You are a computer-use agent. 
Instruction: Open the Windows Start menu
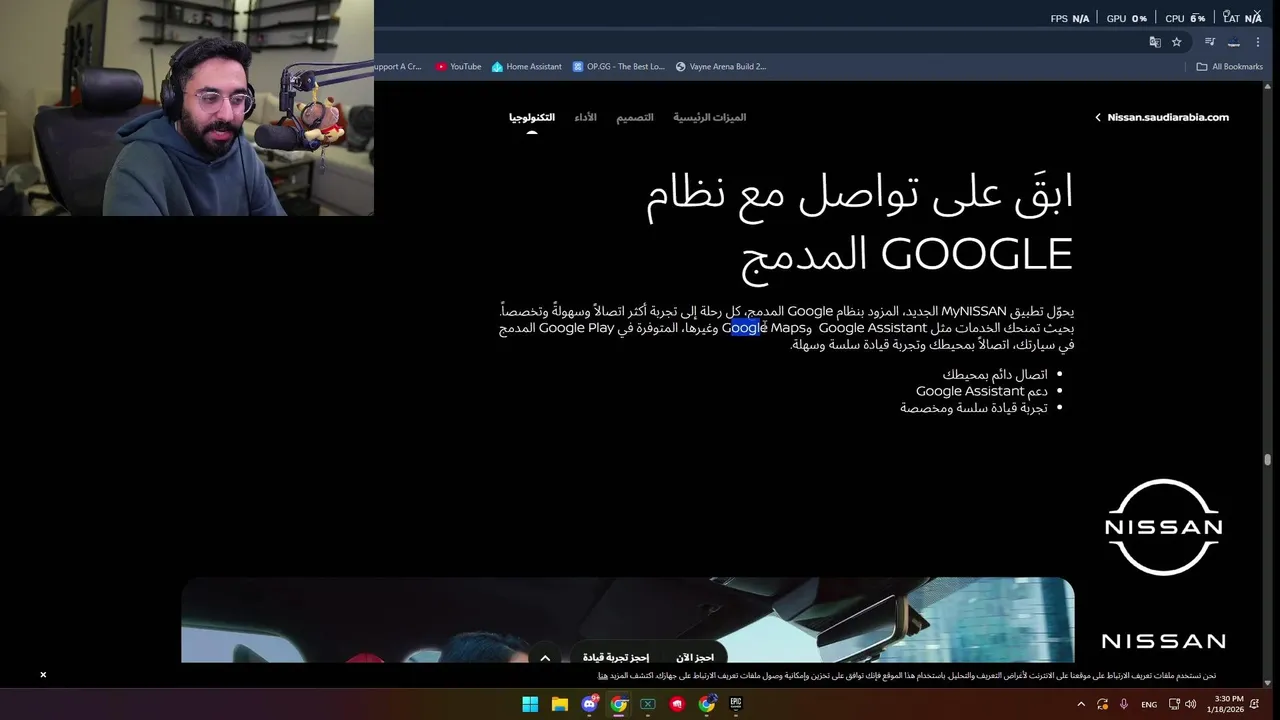pos(530,704)
